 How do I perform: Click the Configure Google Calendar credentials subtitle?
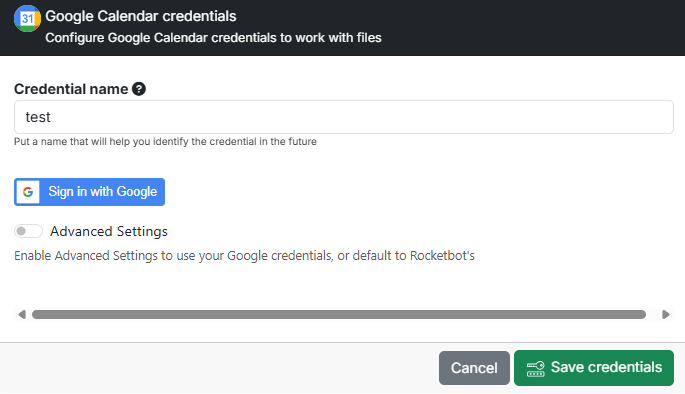(x=214, y=38)
